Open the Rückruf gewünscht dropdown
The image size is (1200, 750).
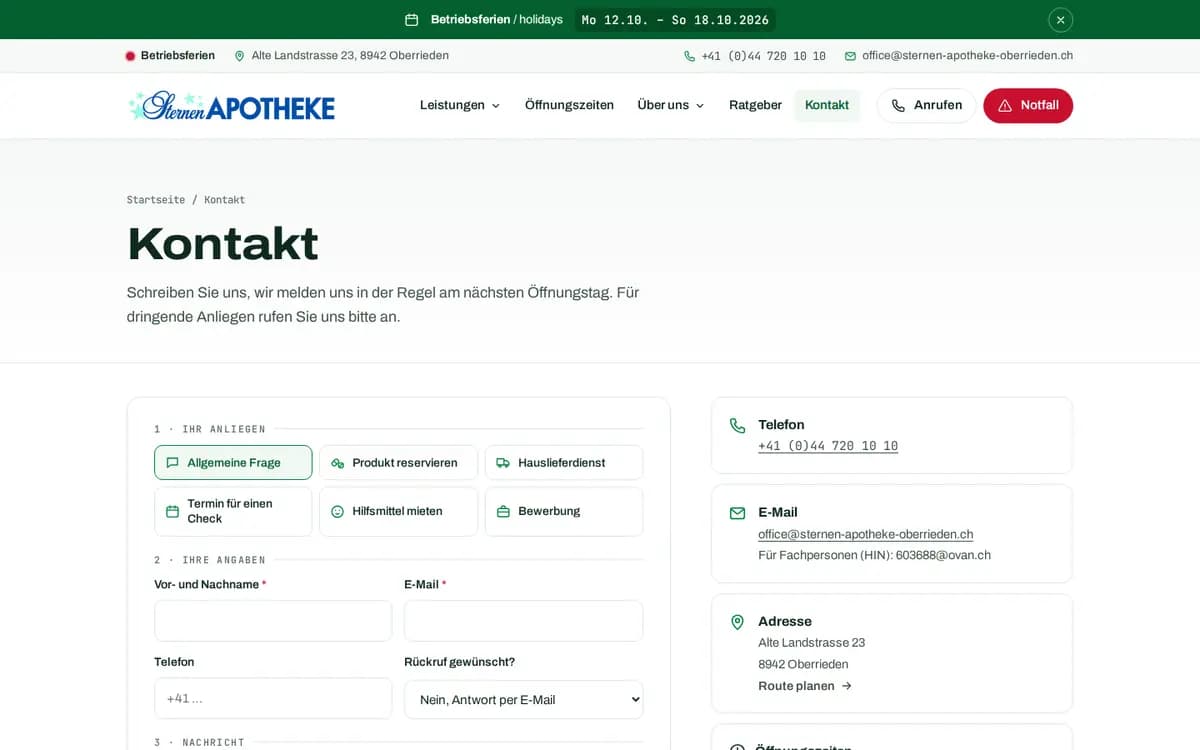523,699
